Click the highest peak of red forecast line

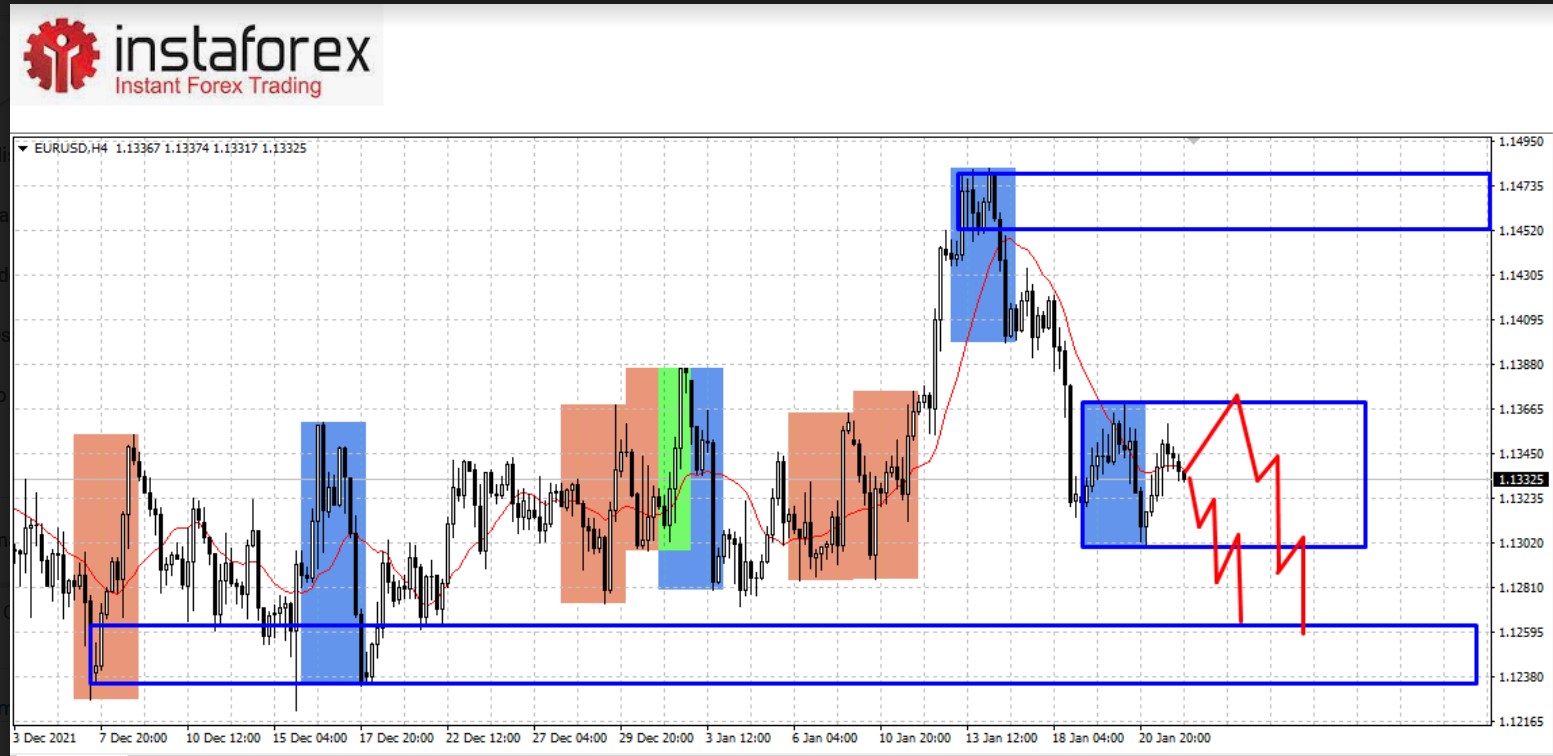point(1238,396)
